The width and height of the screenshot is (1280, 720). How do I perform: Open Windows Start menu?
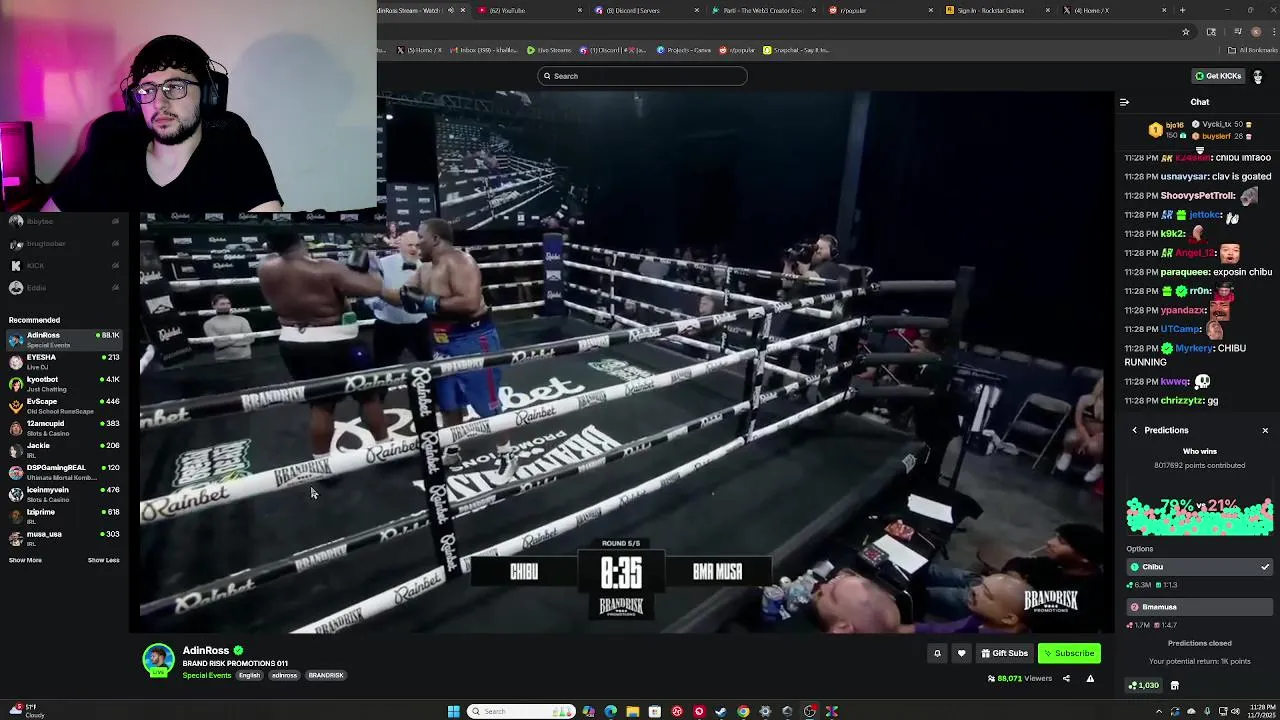tap(453, 711)
